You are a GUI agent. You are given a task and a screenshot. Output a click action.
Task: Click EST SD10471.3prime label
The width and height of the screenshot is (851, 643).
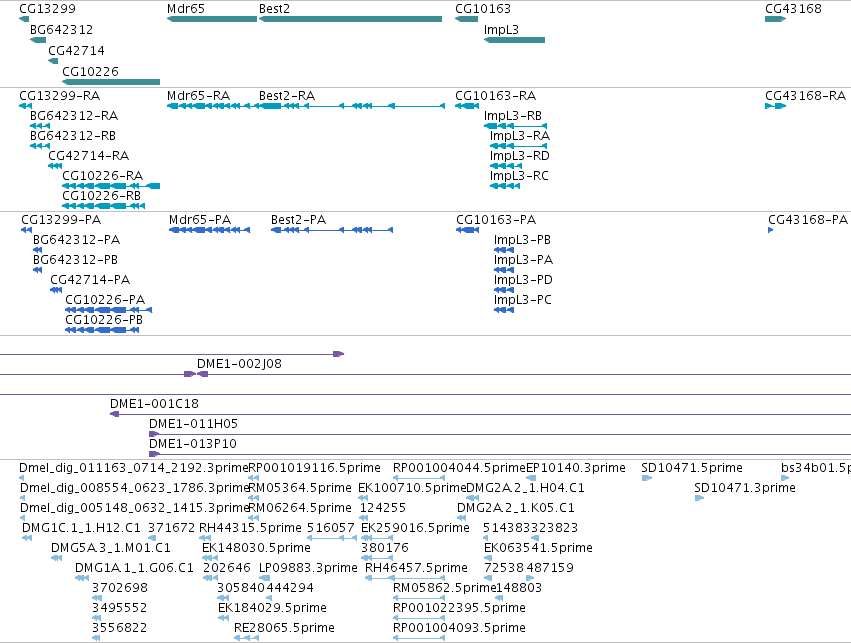pyautogui.click(x=745, y=488)
